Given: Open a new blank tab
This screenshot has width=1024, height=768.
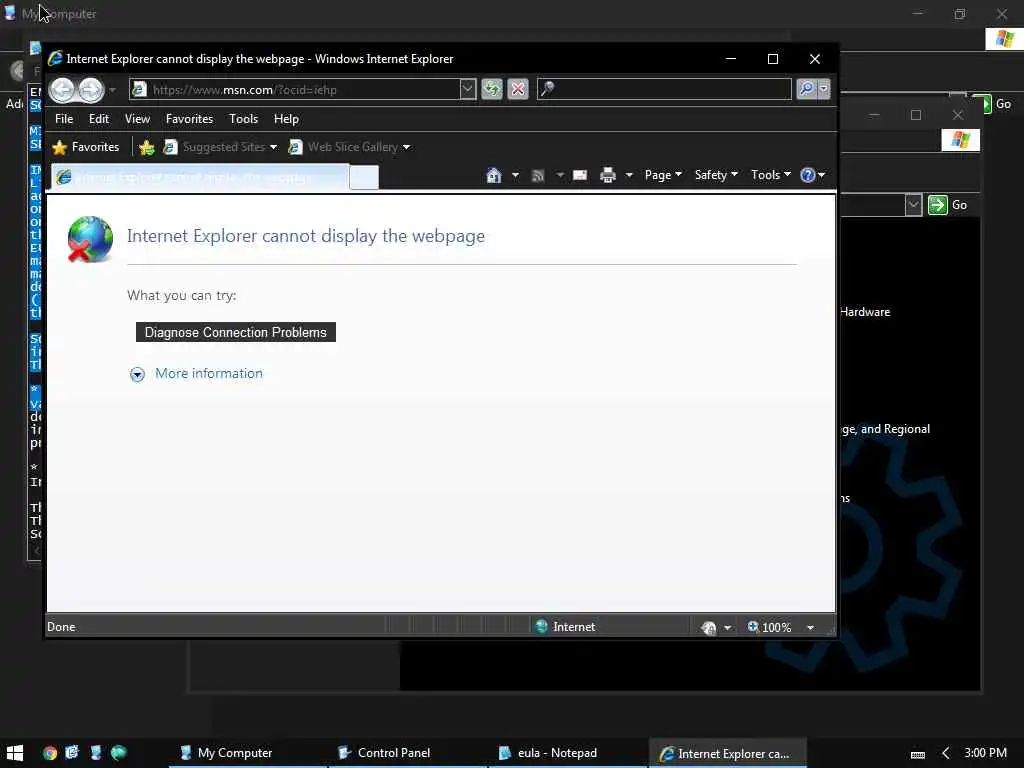Looking at the screenshot, I should click(x=364, y=177).
